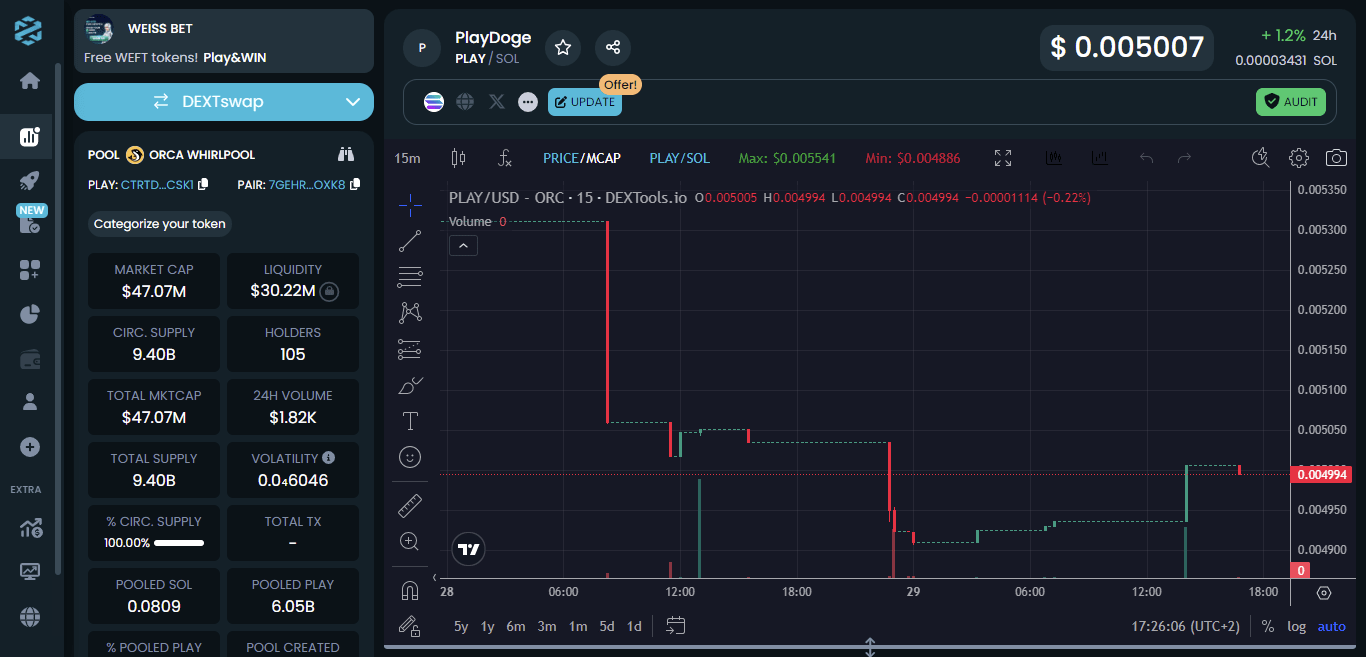
Task: Toggle magnet mode for drawings
Action: tap(410, 591)
